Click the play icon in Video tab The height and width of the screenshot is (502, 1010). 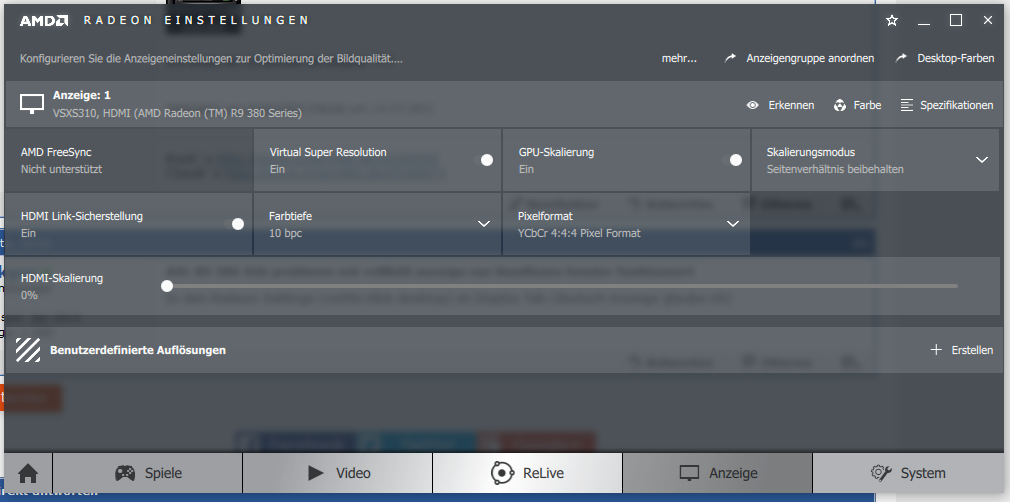[316, 473]
